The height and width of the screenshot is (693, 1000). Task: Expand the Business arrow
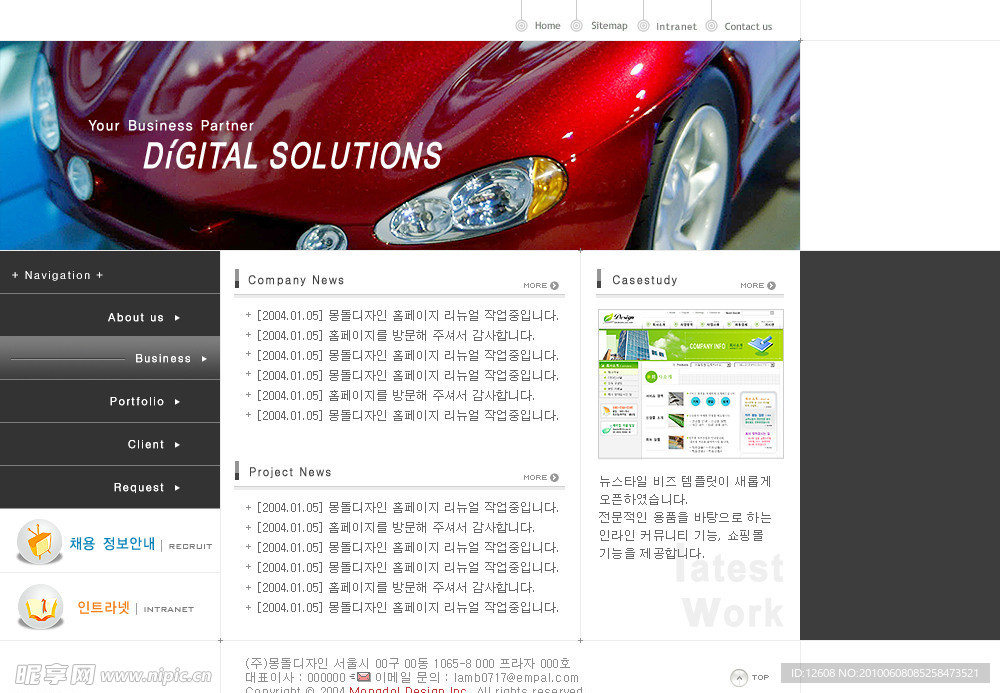pyautogui.click(x=204, y=359)
